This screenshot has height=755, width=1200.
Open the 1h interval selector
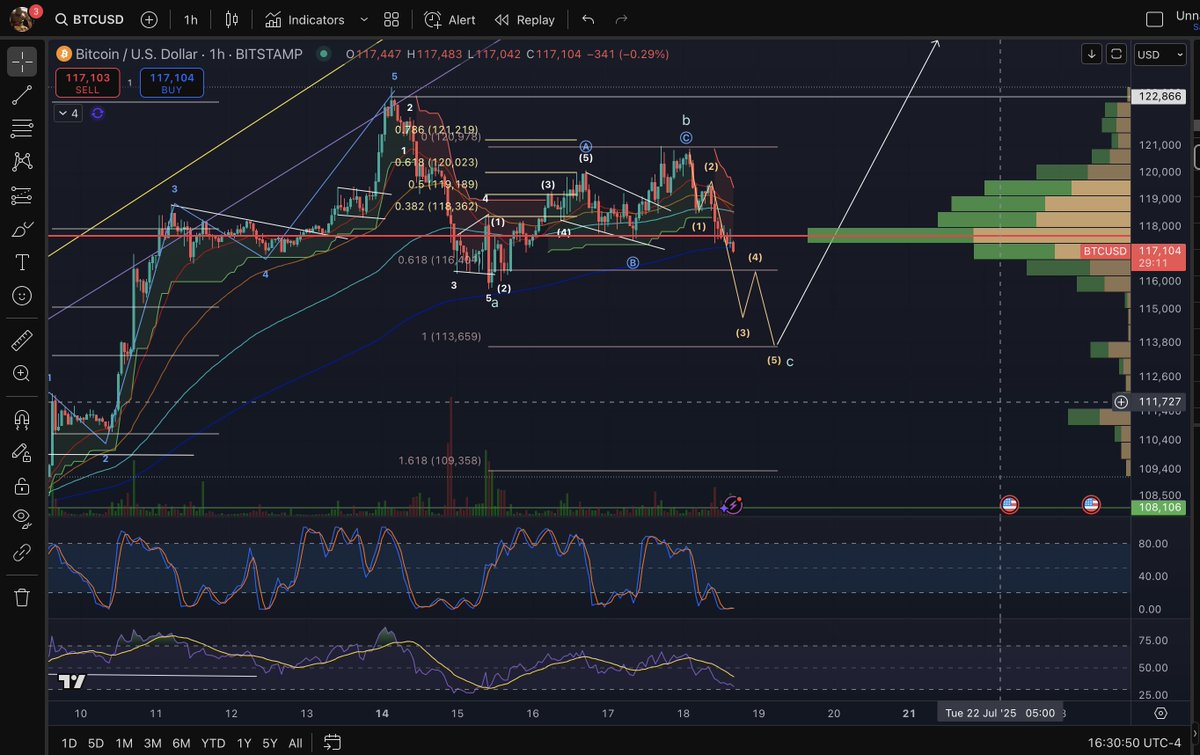coord(191,20)
